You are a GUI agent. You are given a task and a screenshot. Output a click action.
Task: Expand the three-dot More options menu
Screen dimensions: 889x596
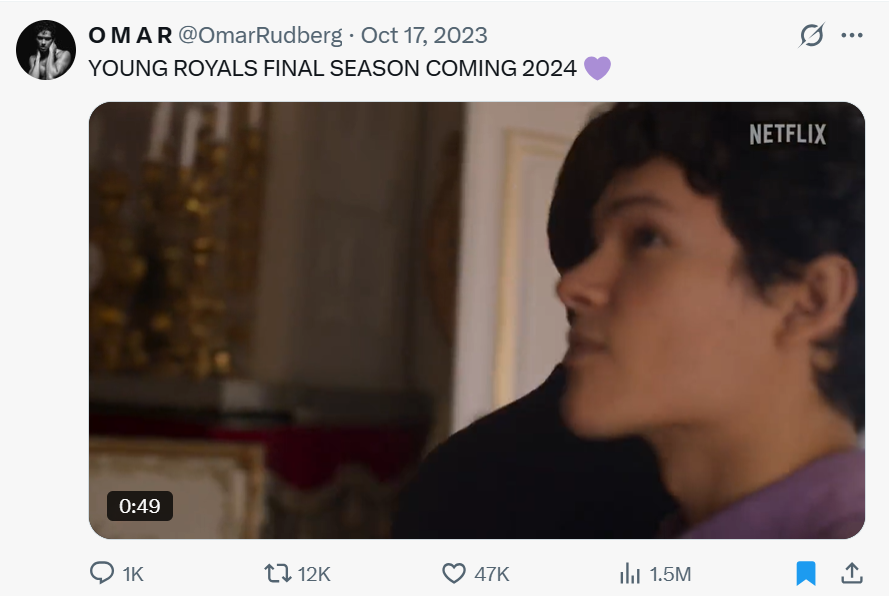(x=852, y=36)
